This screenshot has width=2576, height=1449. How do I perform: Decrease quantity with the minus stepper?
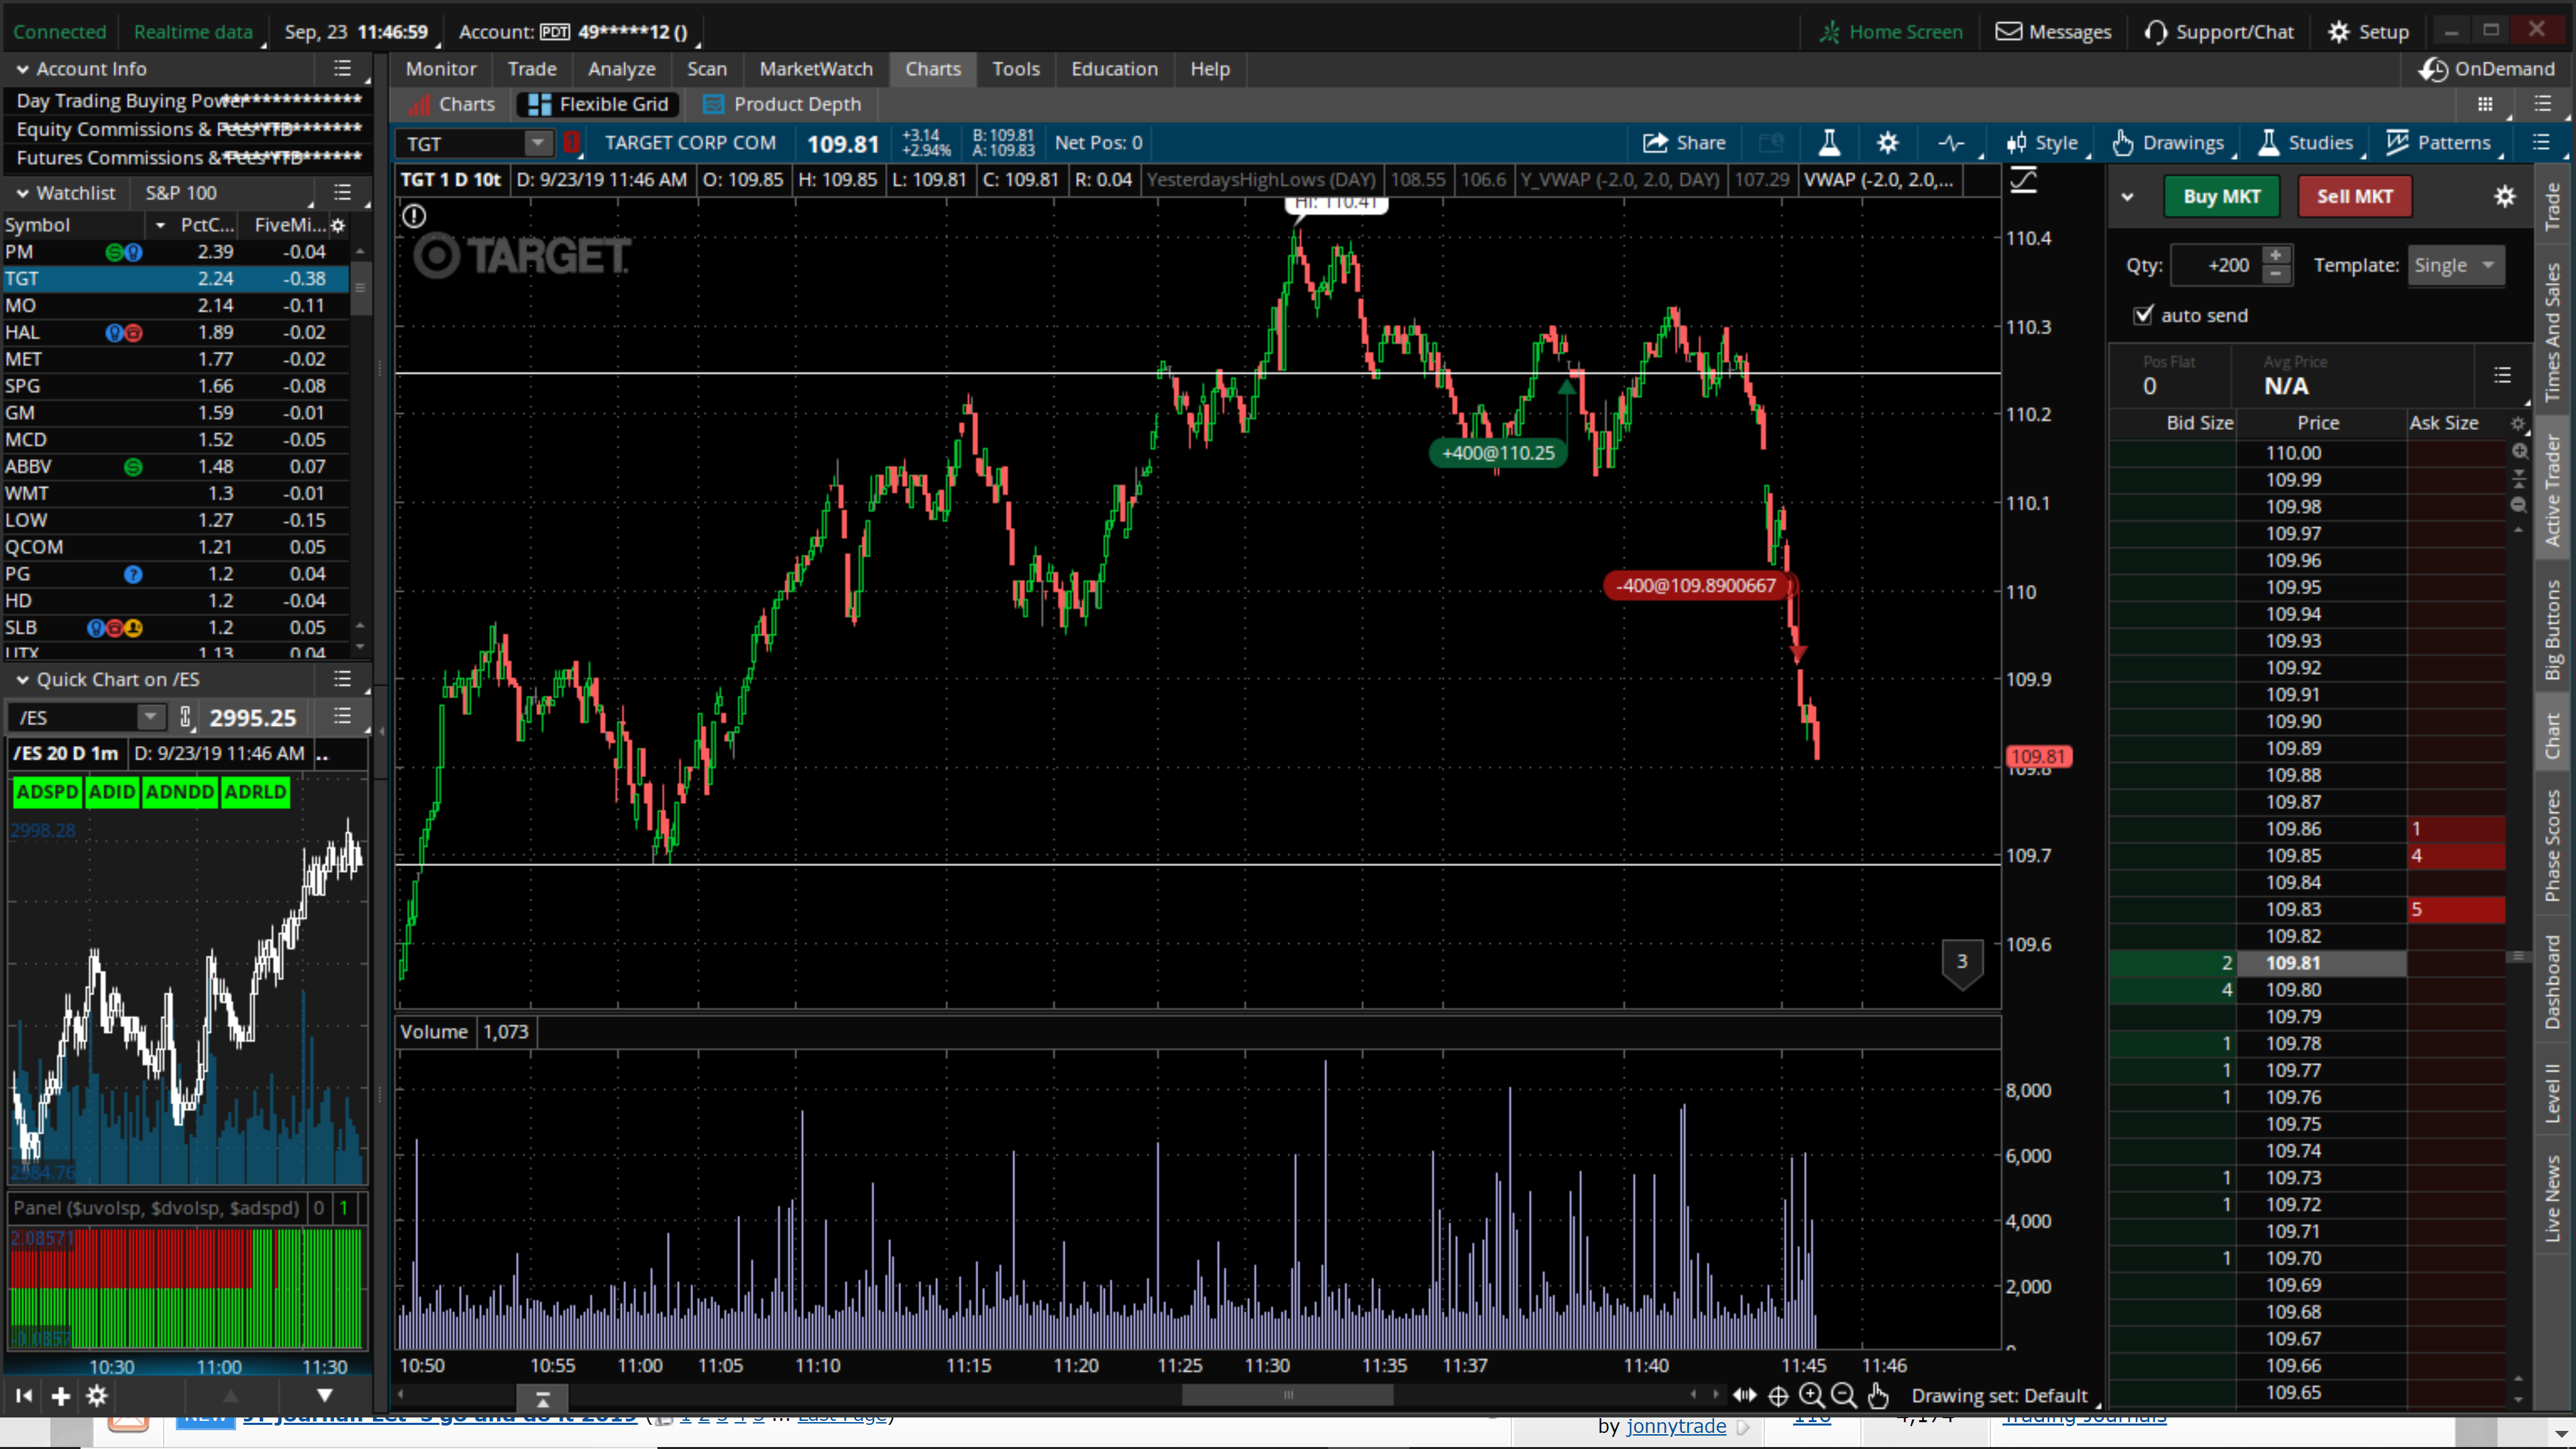point(2276,274)
